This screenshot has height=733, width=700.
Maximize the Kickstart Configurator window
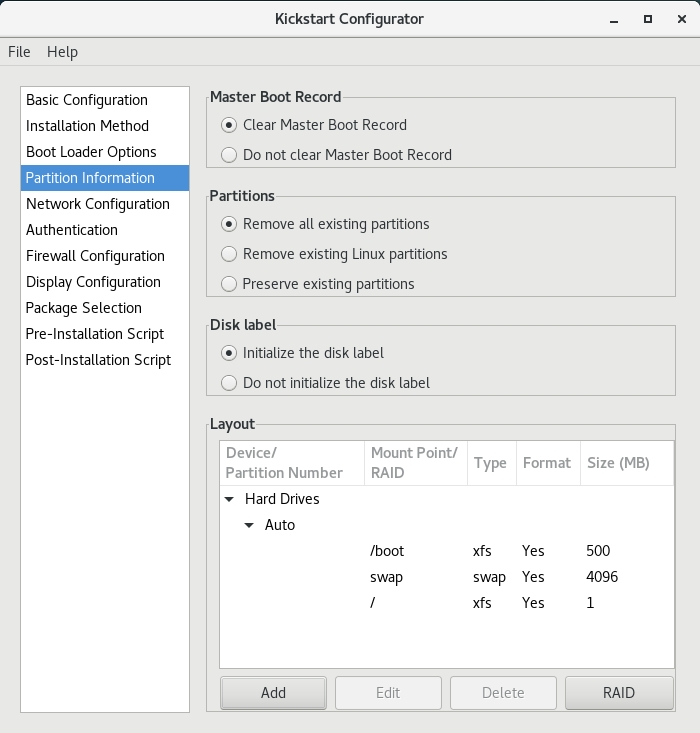[x=648, y=18]
